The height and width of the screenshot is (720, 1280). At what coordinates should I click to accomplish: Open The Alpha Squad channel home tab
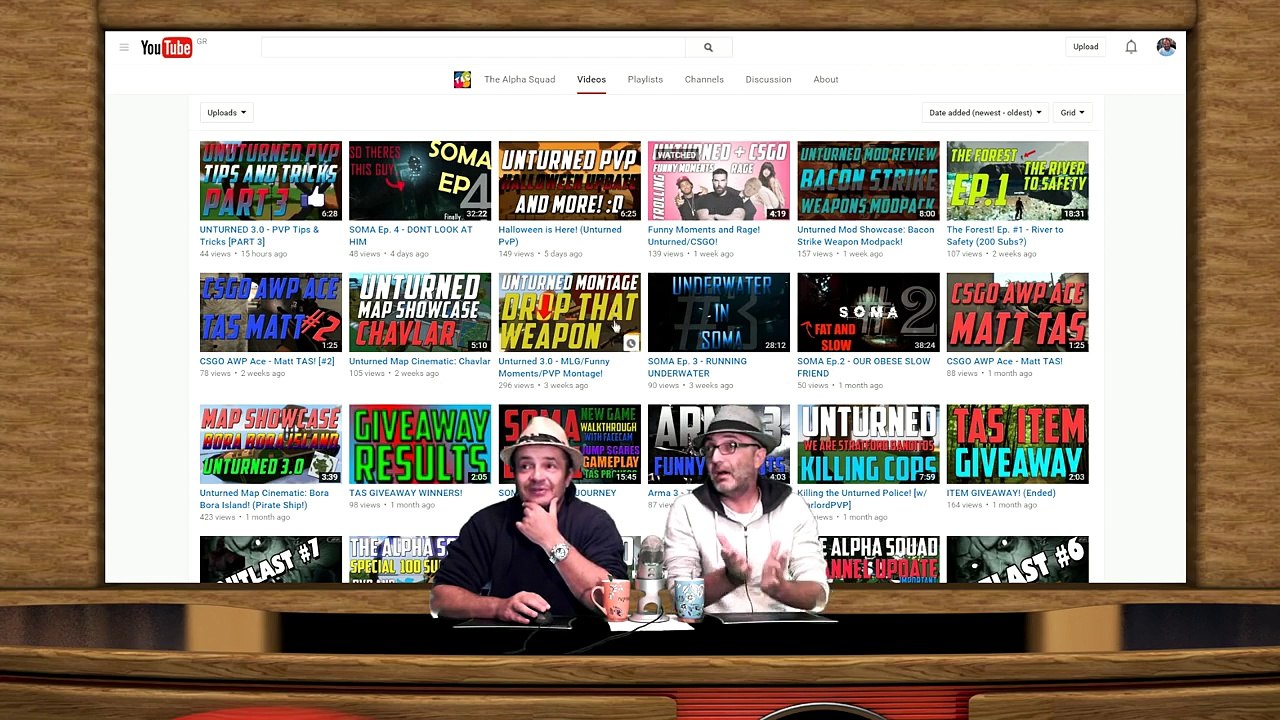pos(519,80)
